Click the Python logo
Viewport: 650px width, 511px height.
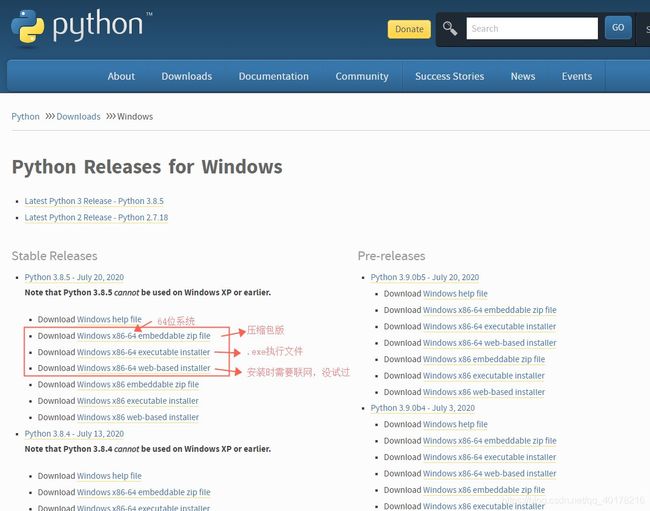[x=81, y=26]
